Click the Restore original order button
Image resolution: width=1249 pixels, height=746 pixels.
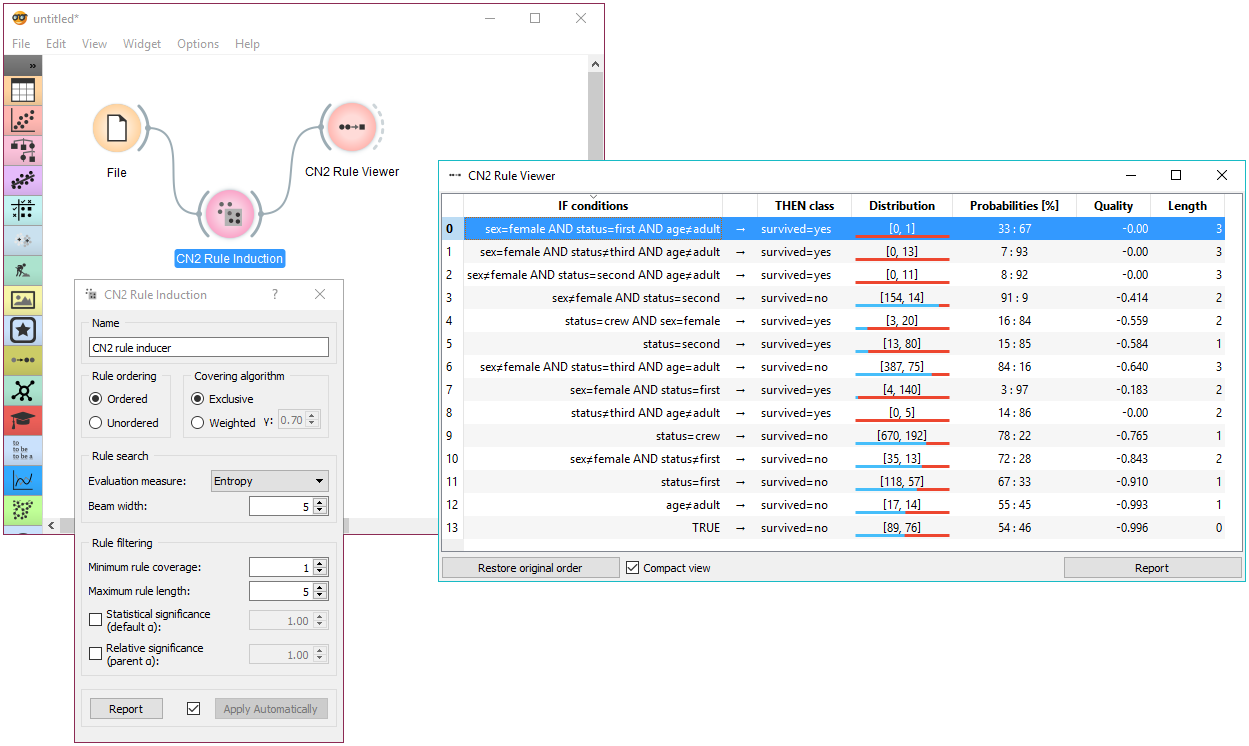(530, 567)
